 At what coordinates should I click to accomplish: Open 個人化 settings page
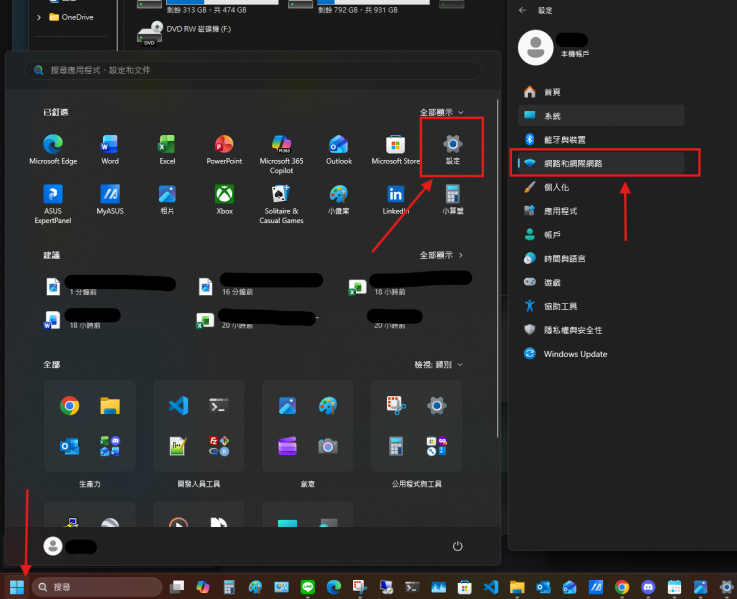601,187
